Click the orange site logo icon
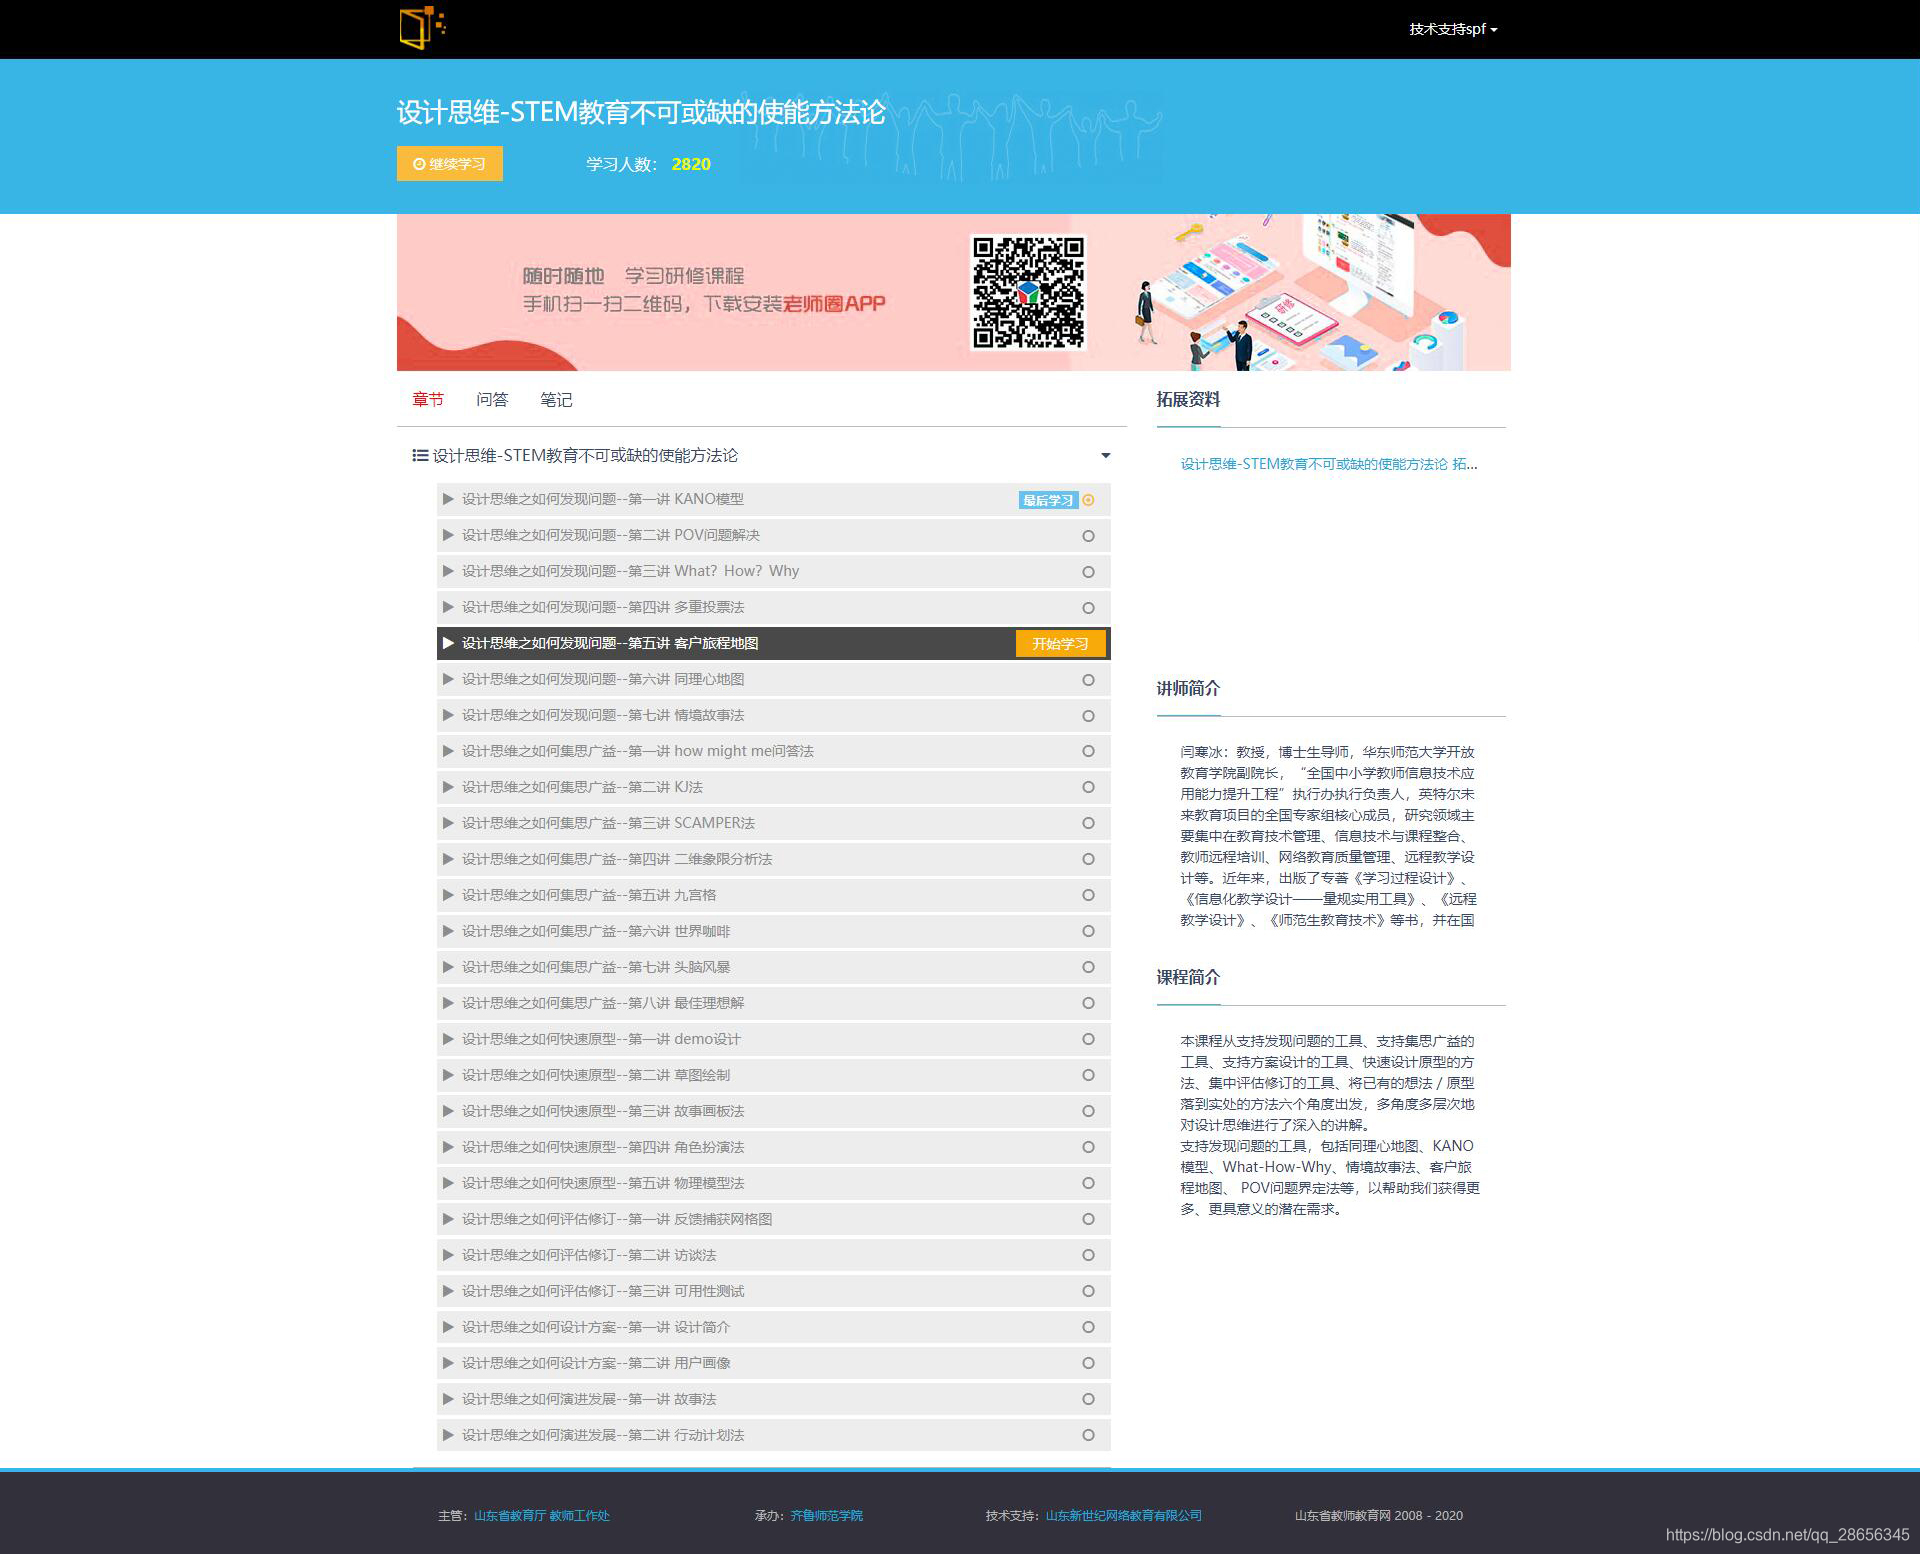 421,27
